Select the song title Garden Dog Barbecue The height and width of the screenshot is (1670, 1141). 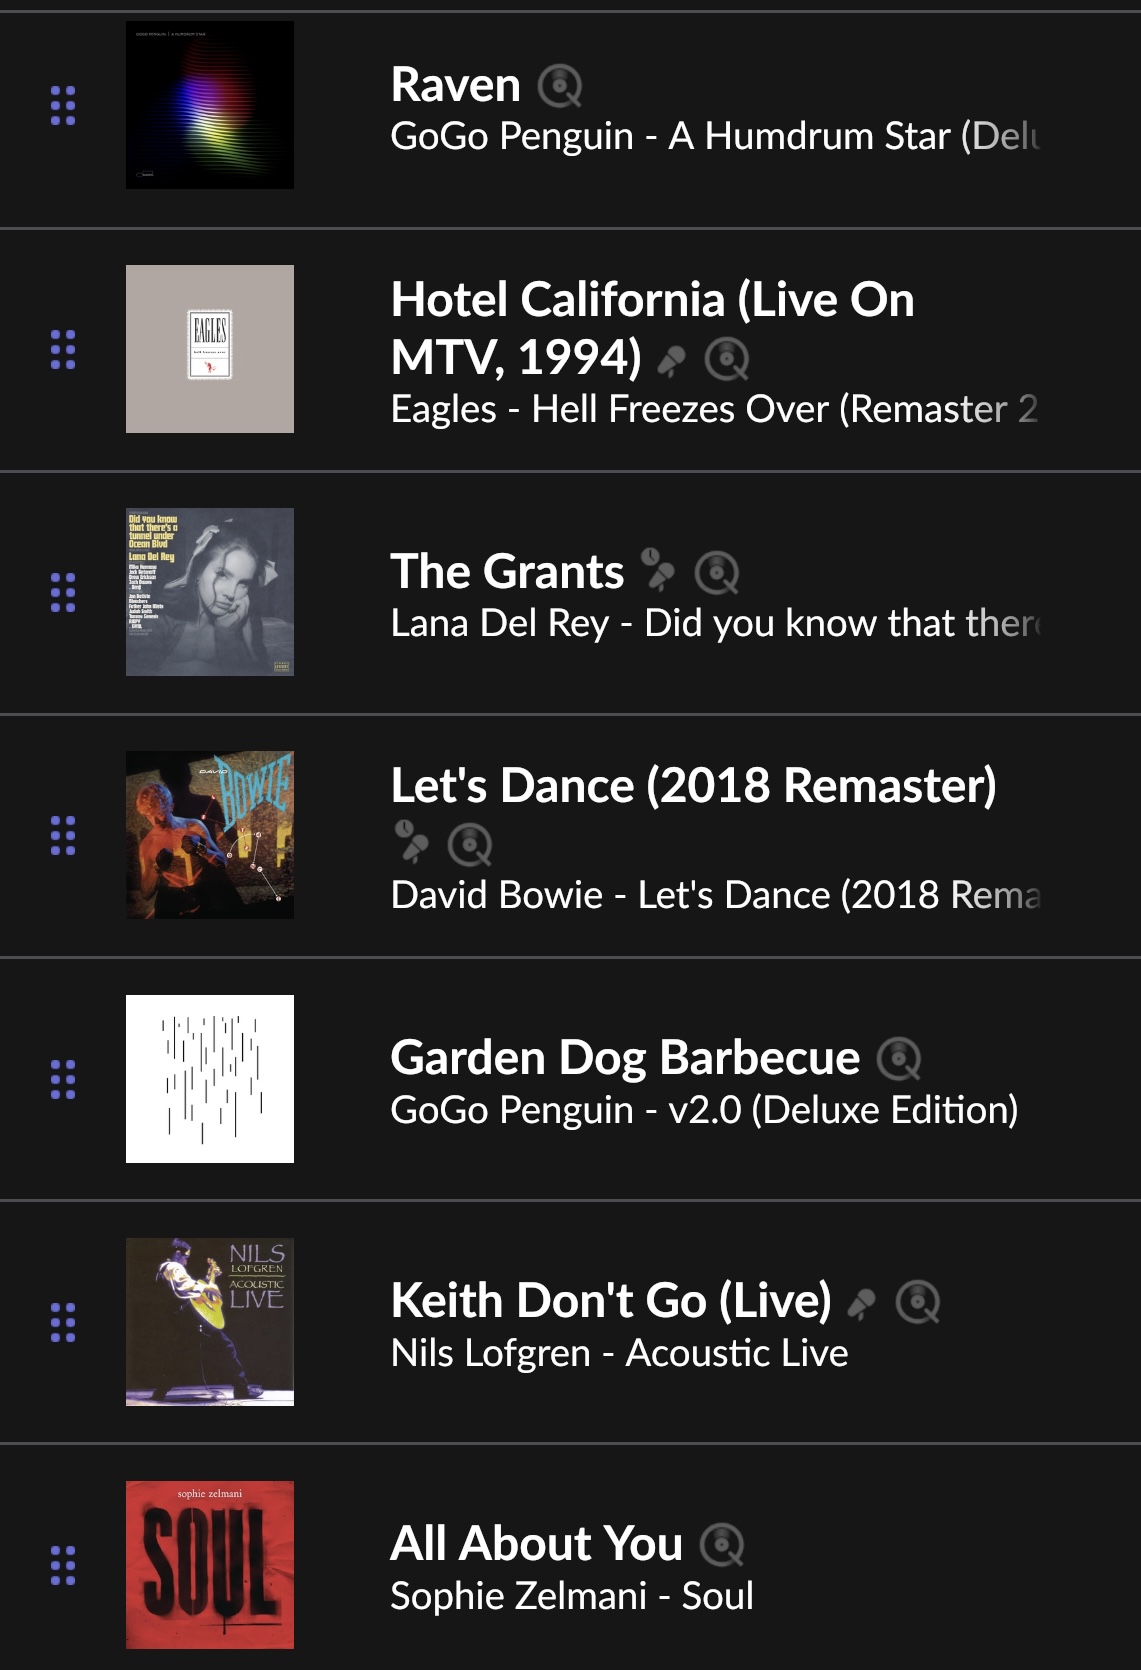(x=625, y=1057)
